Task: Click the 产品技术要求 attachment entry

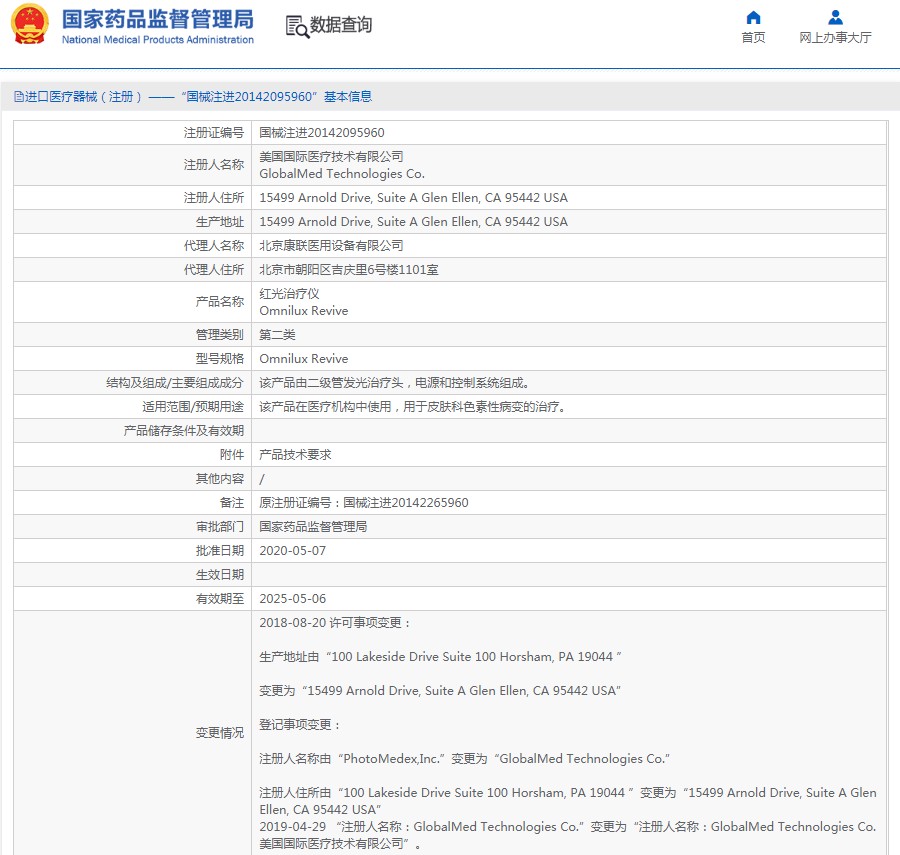Action: coord(295,454)
